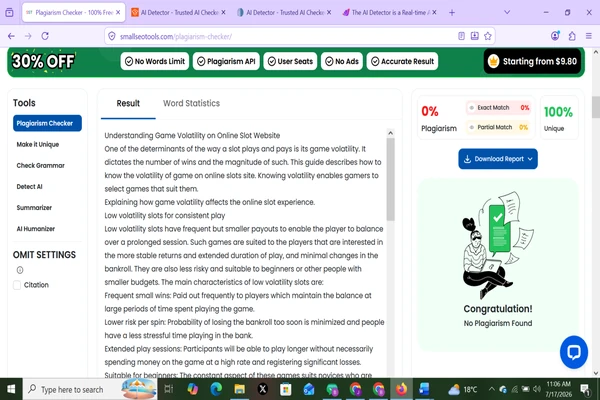Click the '30% OFF' promotion banner
Image resolution: width=600 pixels, height=400 pixels.
(x=43, y=61)
